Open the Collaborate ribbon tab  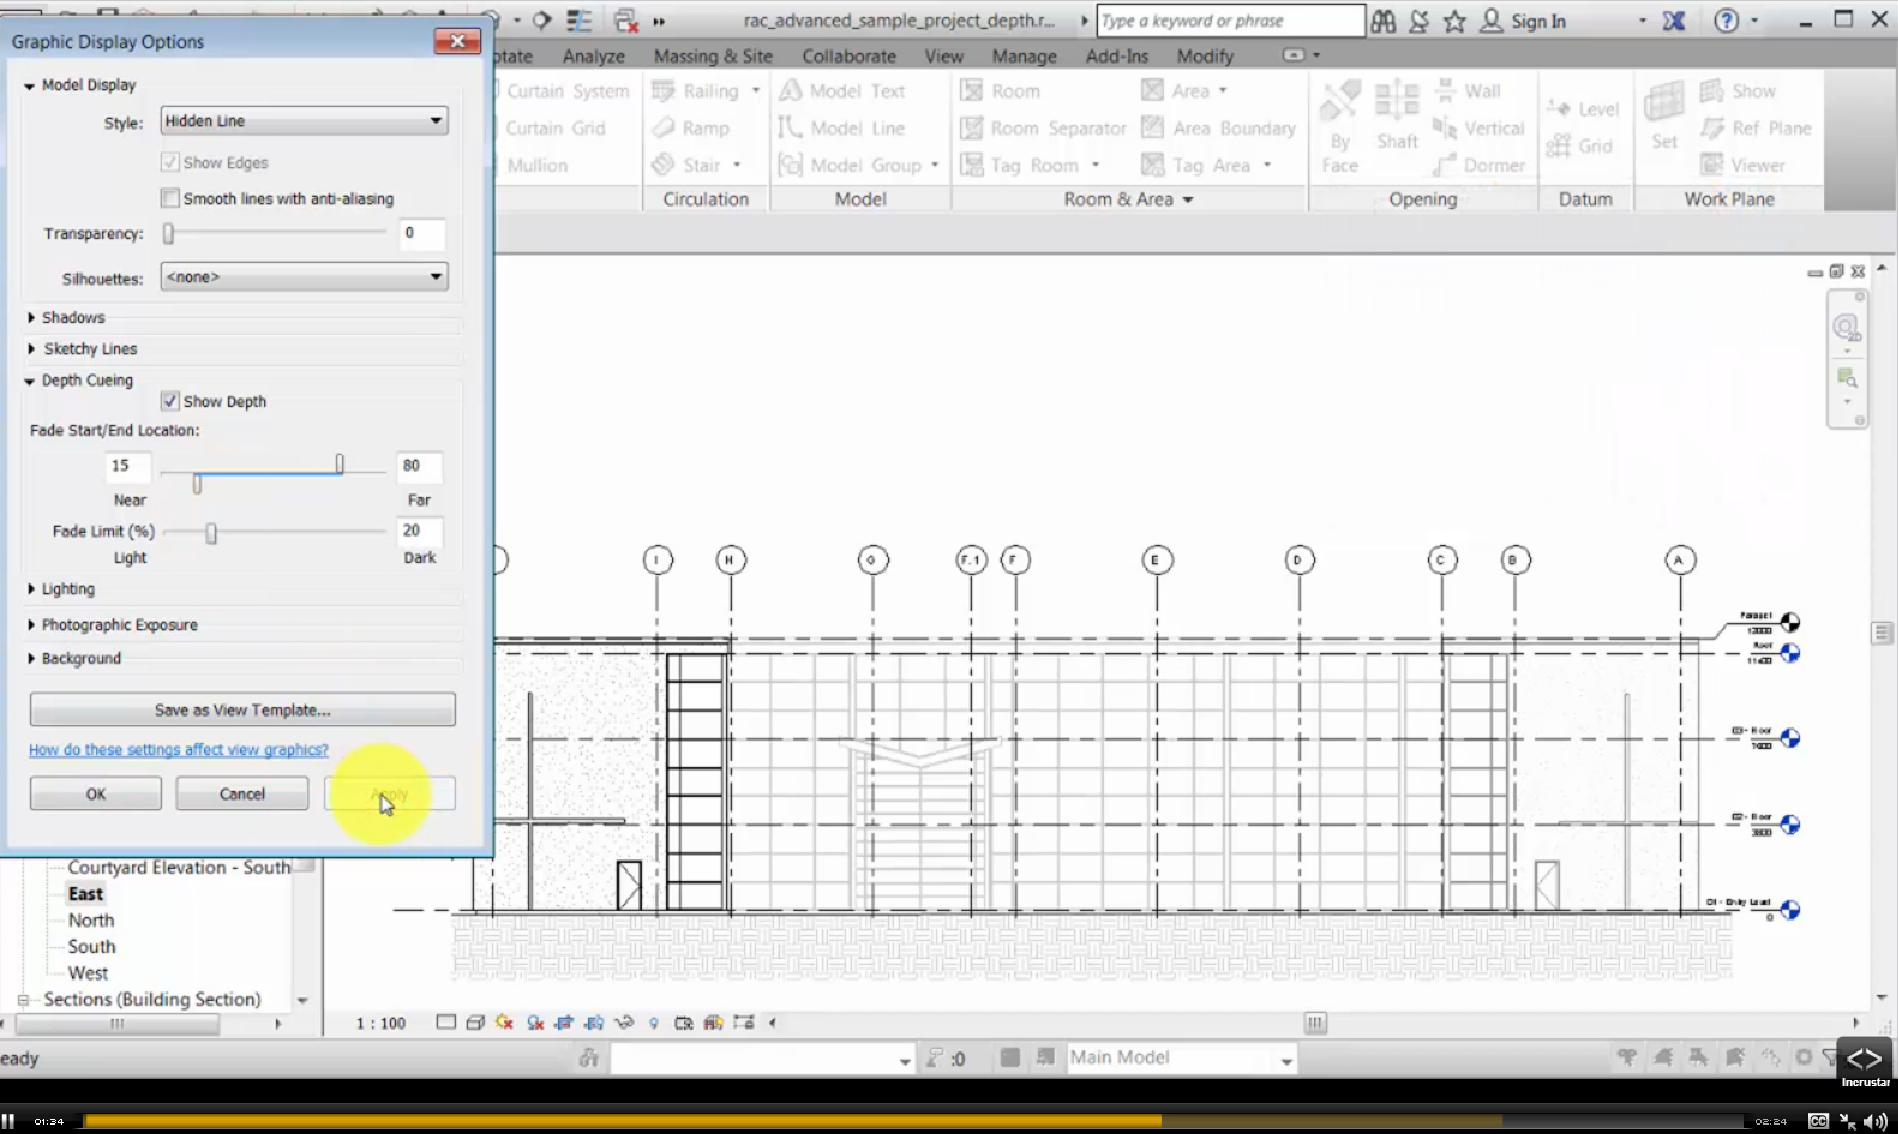click(848, 56)
